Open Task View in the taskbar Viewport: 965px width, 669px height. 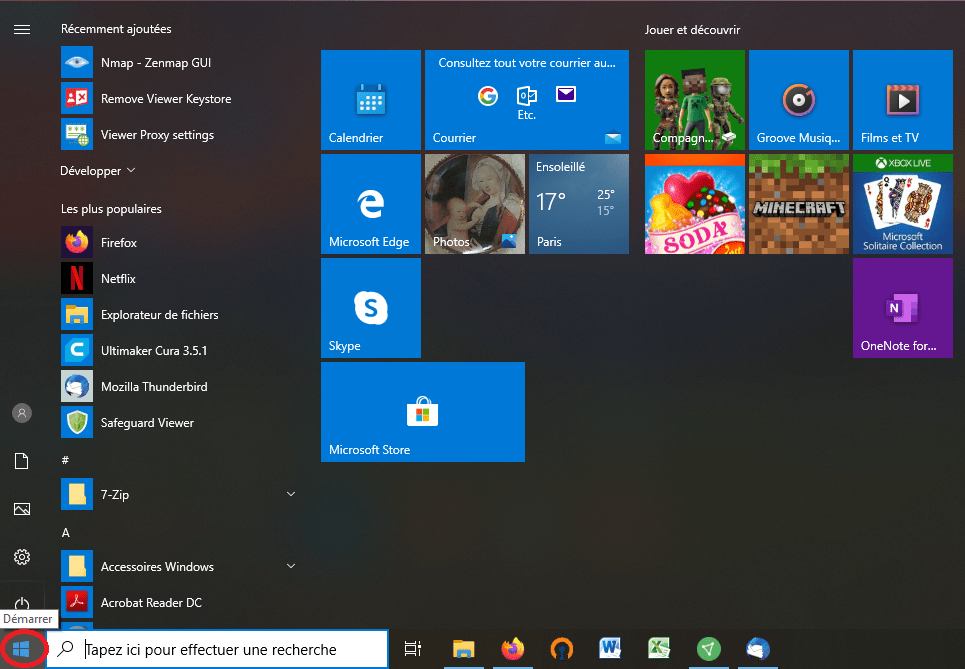413,649
